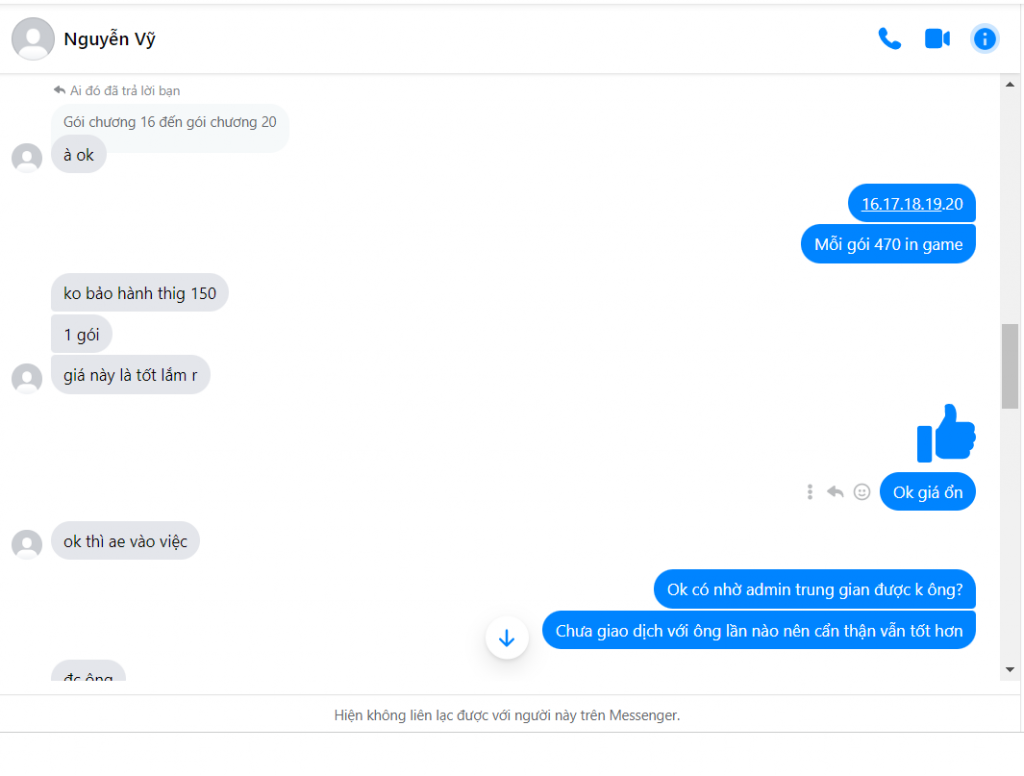Click the header profile avatar
1024x776 pixels.
(x=33, y=39)
